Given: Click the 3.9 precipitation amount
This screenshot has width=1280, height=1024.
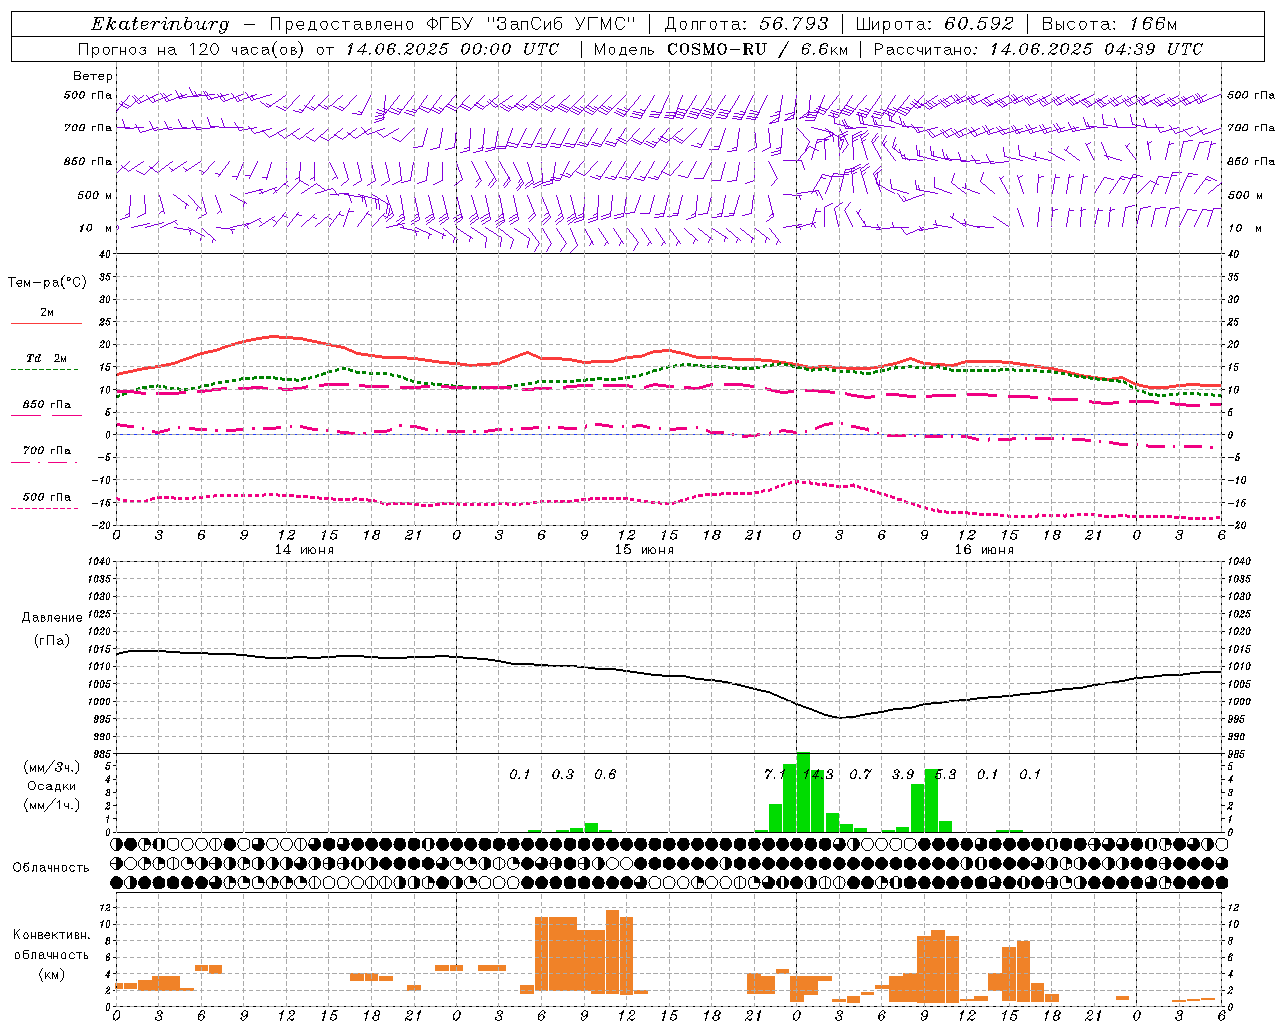Looking at the screenshot, I should (x=903, y=775).
